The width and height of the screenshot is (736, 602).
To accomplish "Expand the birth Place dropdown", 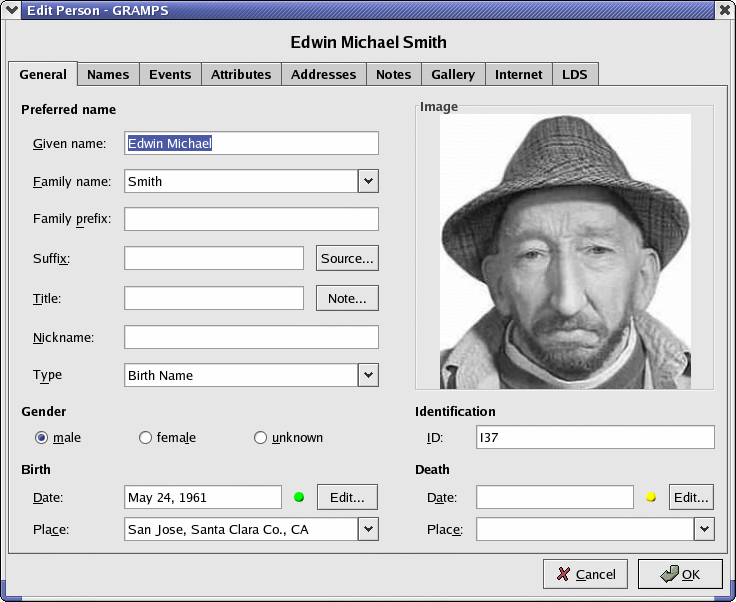I will click(368, 529).
